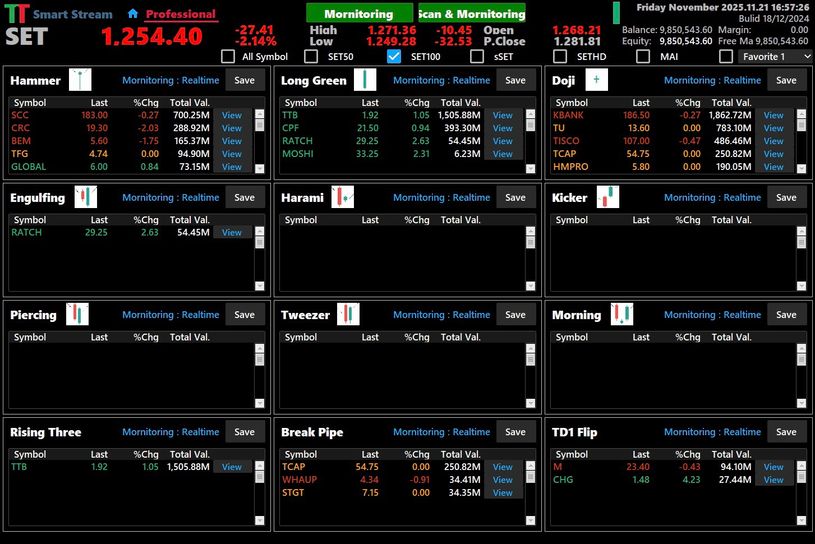Enable the SET50 checkbox
This screenshot has height=544, width=815.
click(311, 57)
